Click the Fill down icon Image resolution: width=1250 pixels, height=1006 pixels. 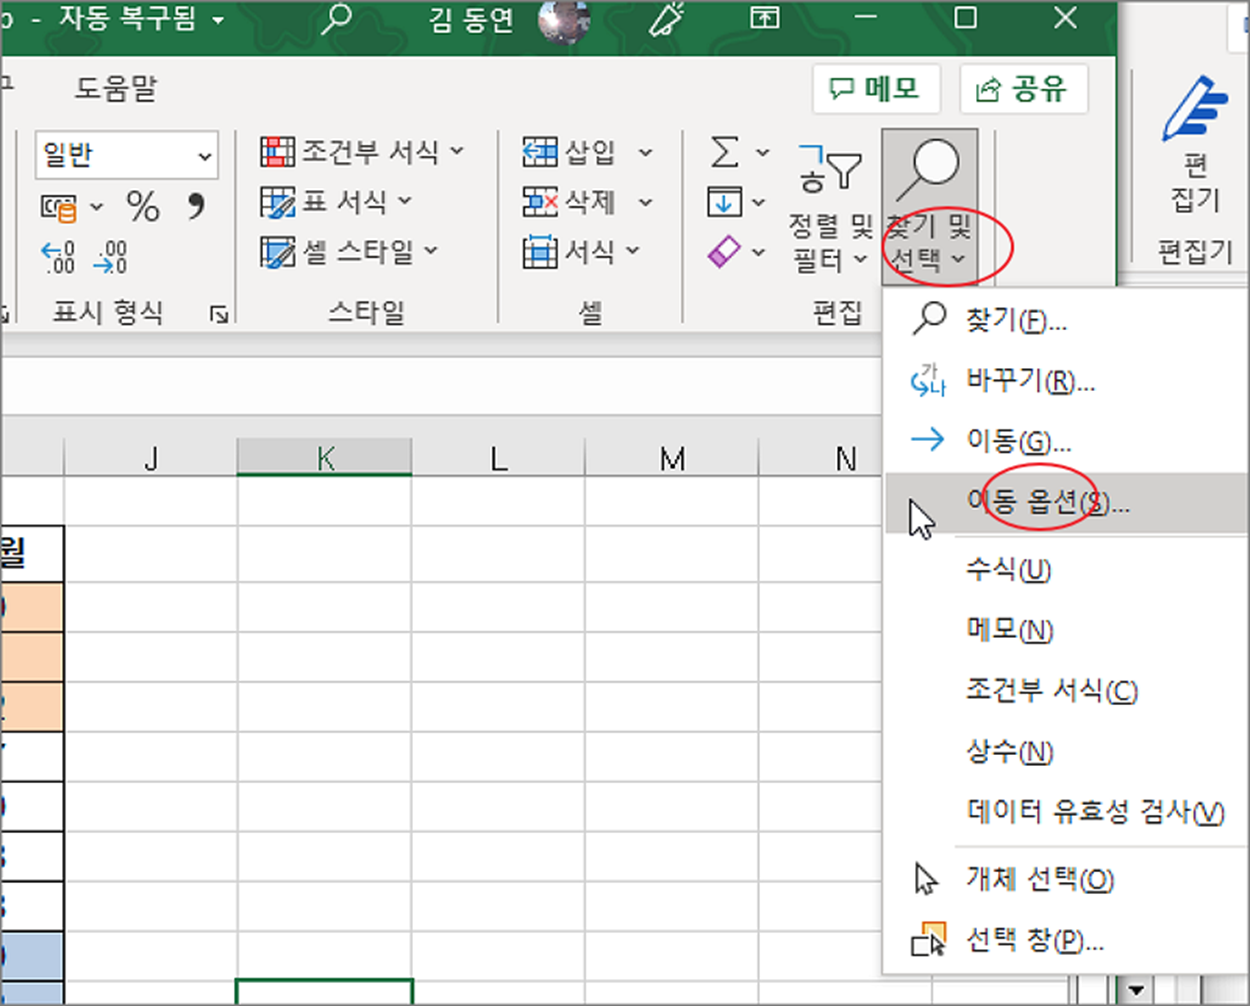(725, 202)
